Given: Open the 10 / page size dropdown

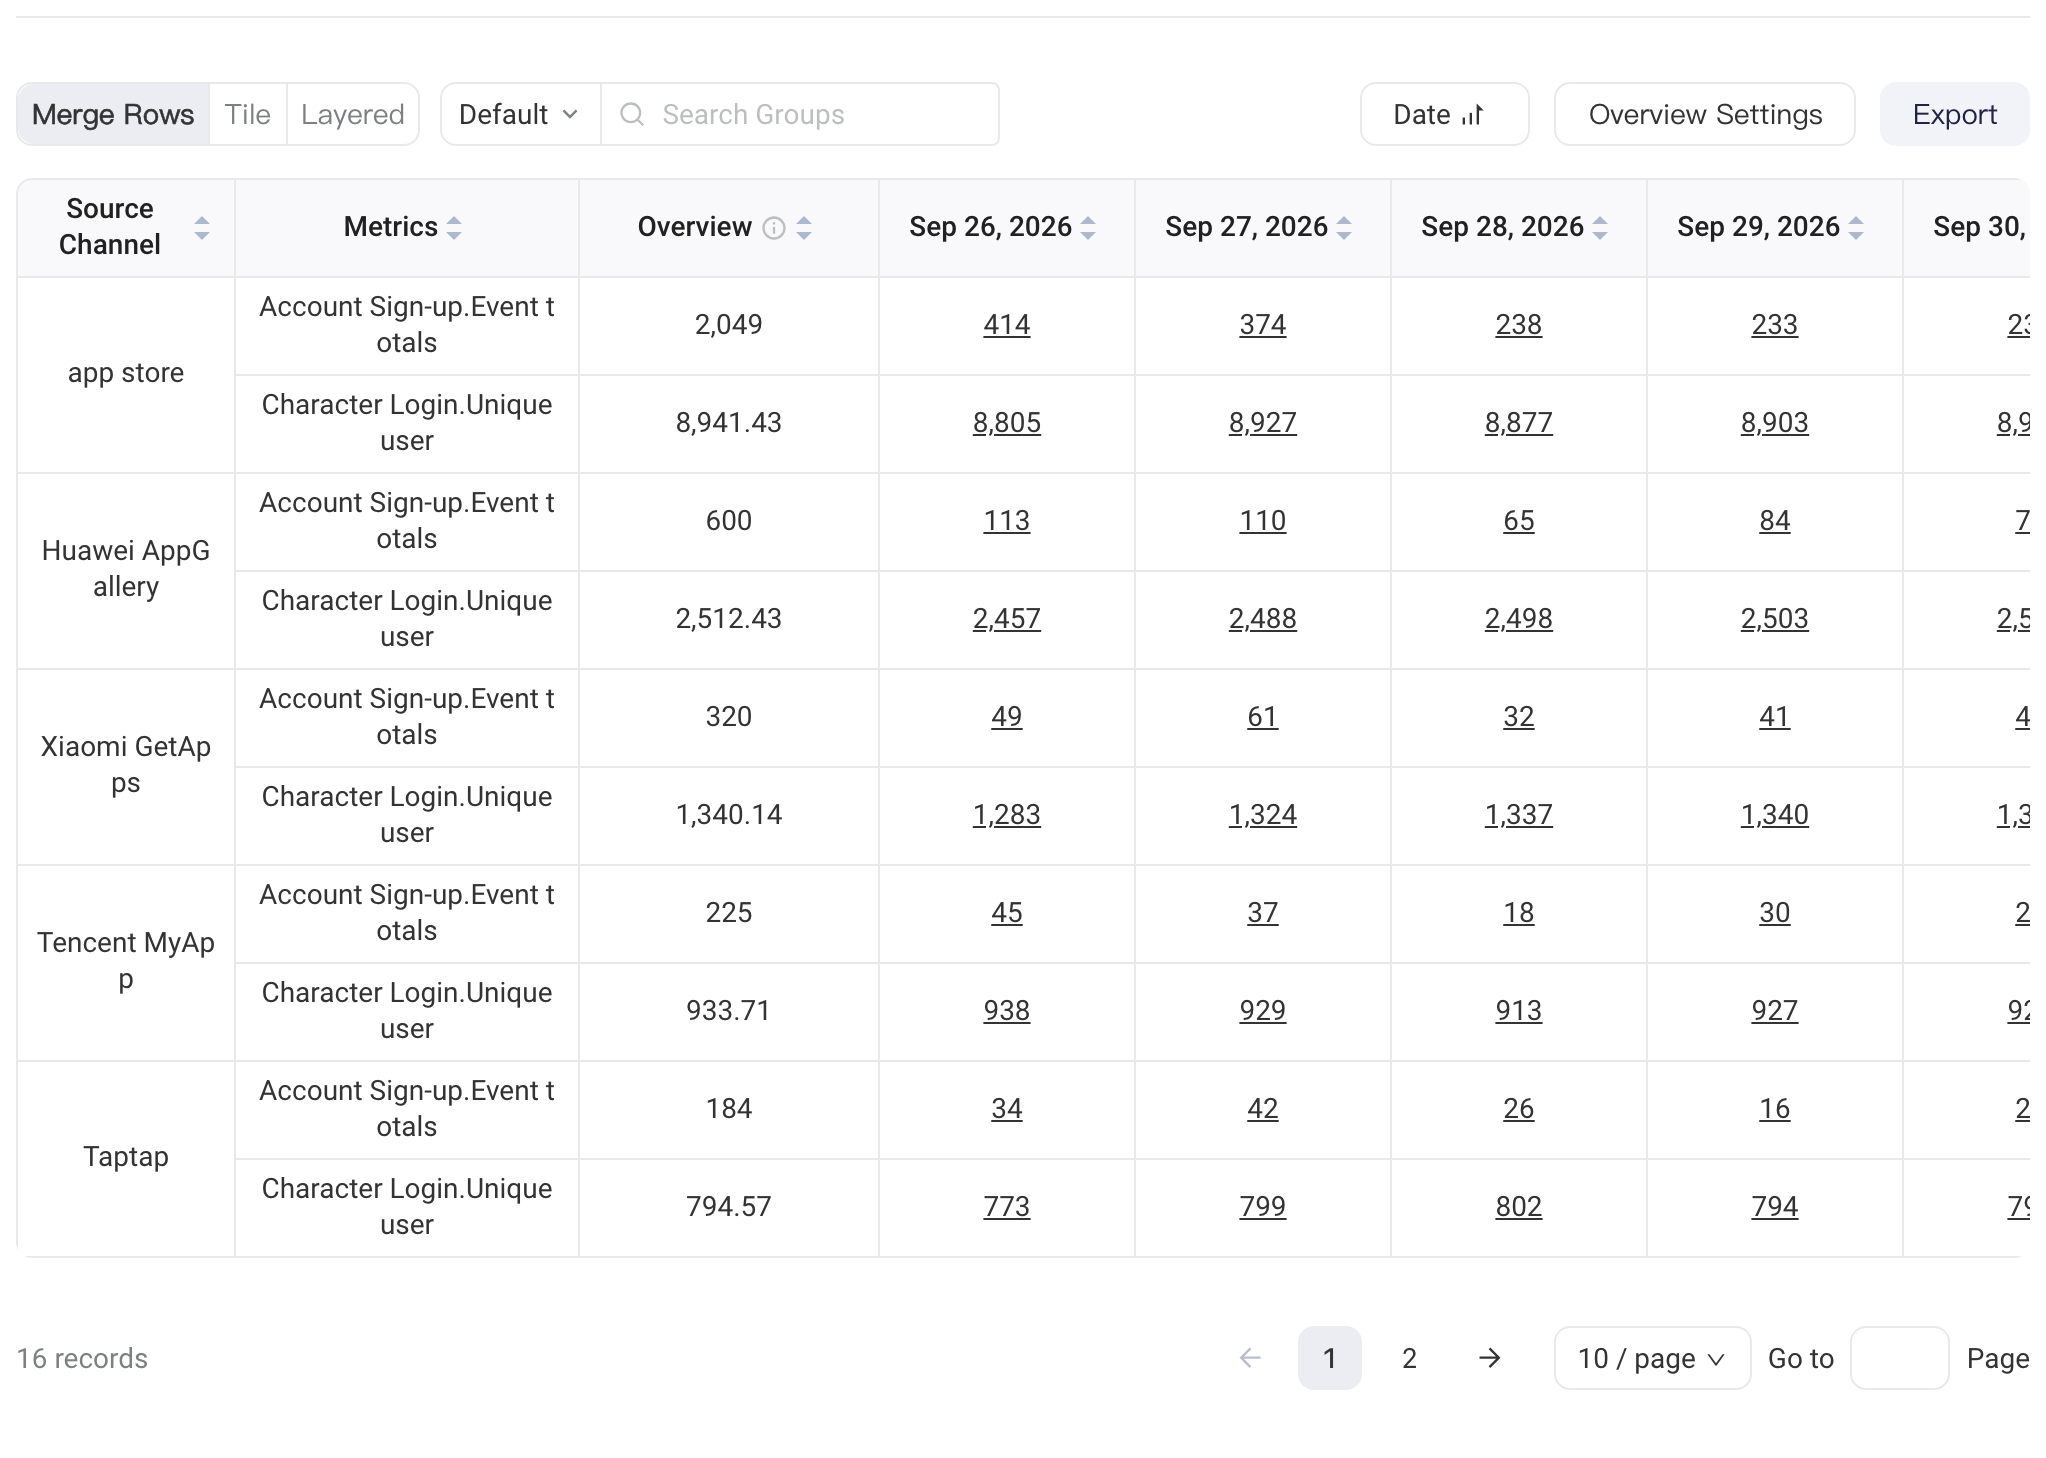Looking at the screenshot, I should [x=1652, y=1358].
